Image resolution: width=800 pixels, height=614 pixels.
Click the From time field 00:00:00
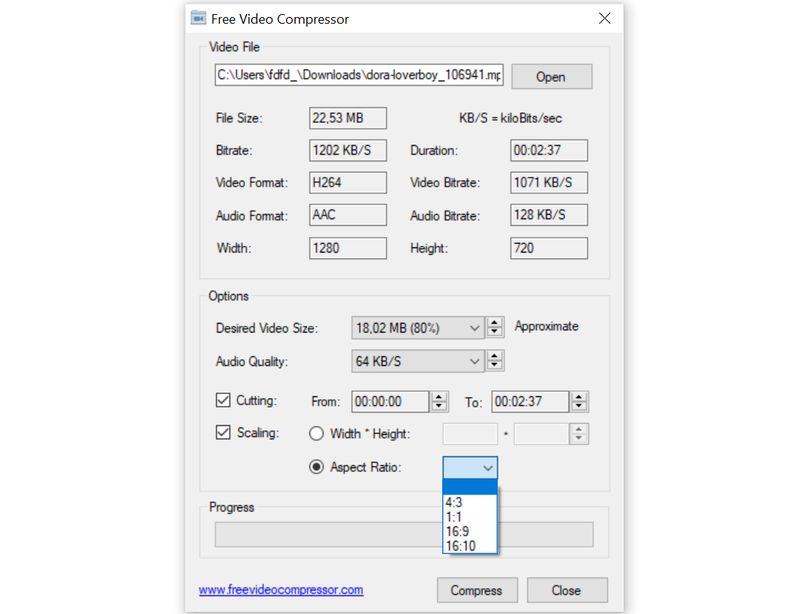(390, 402)
